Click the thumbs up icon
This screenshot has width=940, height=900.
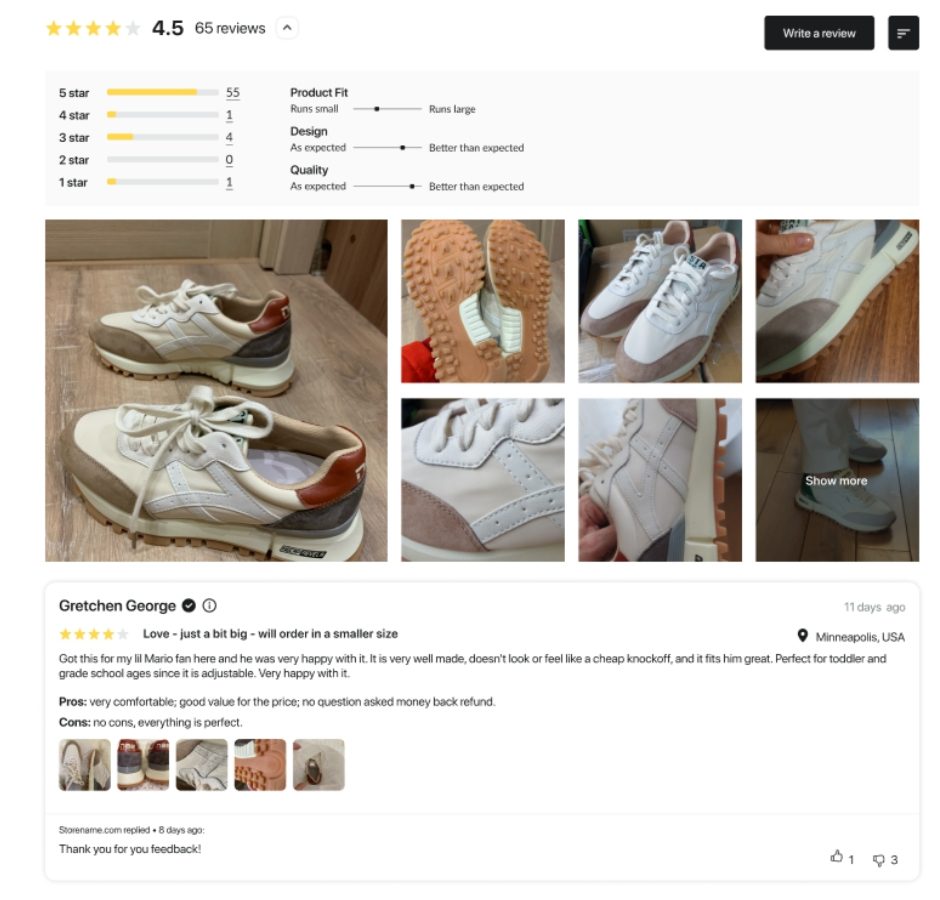pos(836,857)
